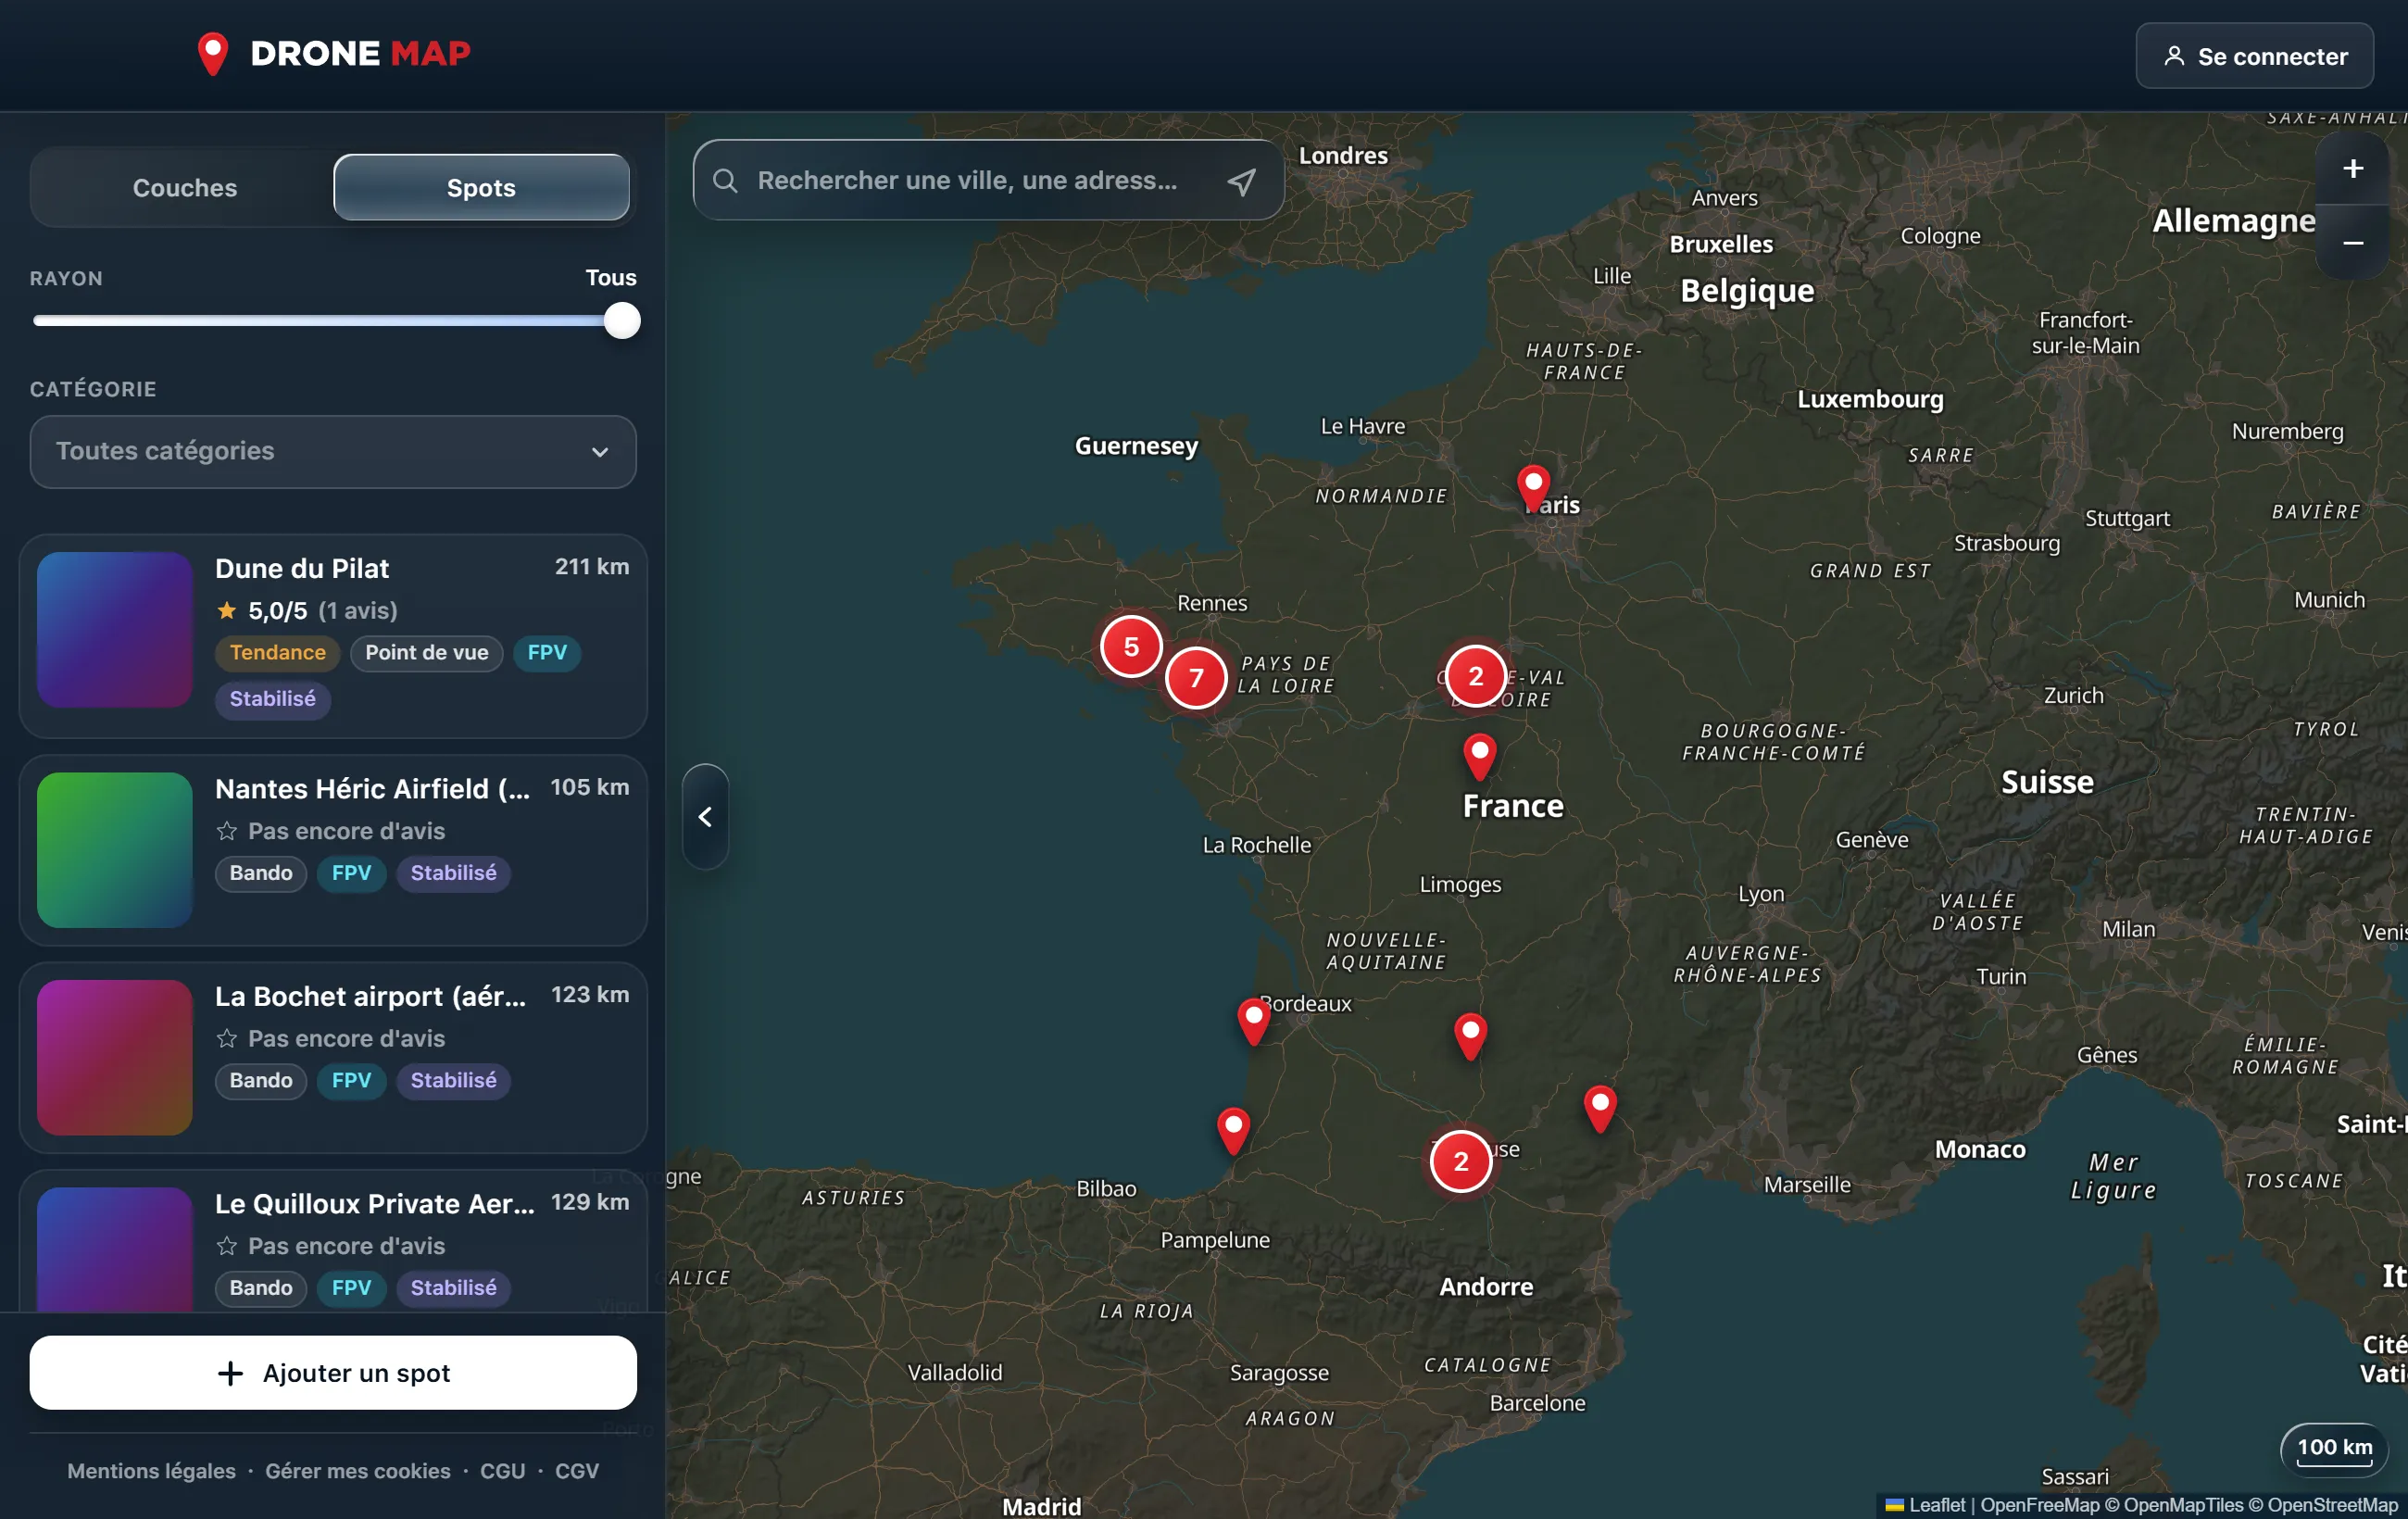Screen dimensions: 2408x1519
Task: Open the CGU link
Action: coord(502,1471)
